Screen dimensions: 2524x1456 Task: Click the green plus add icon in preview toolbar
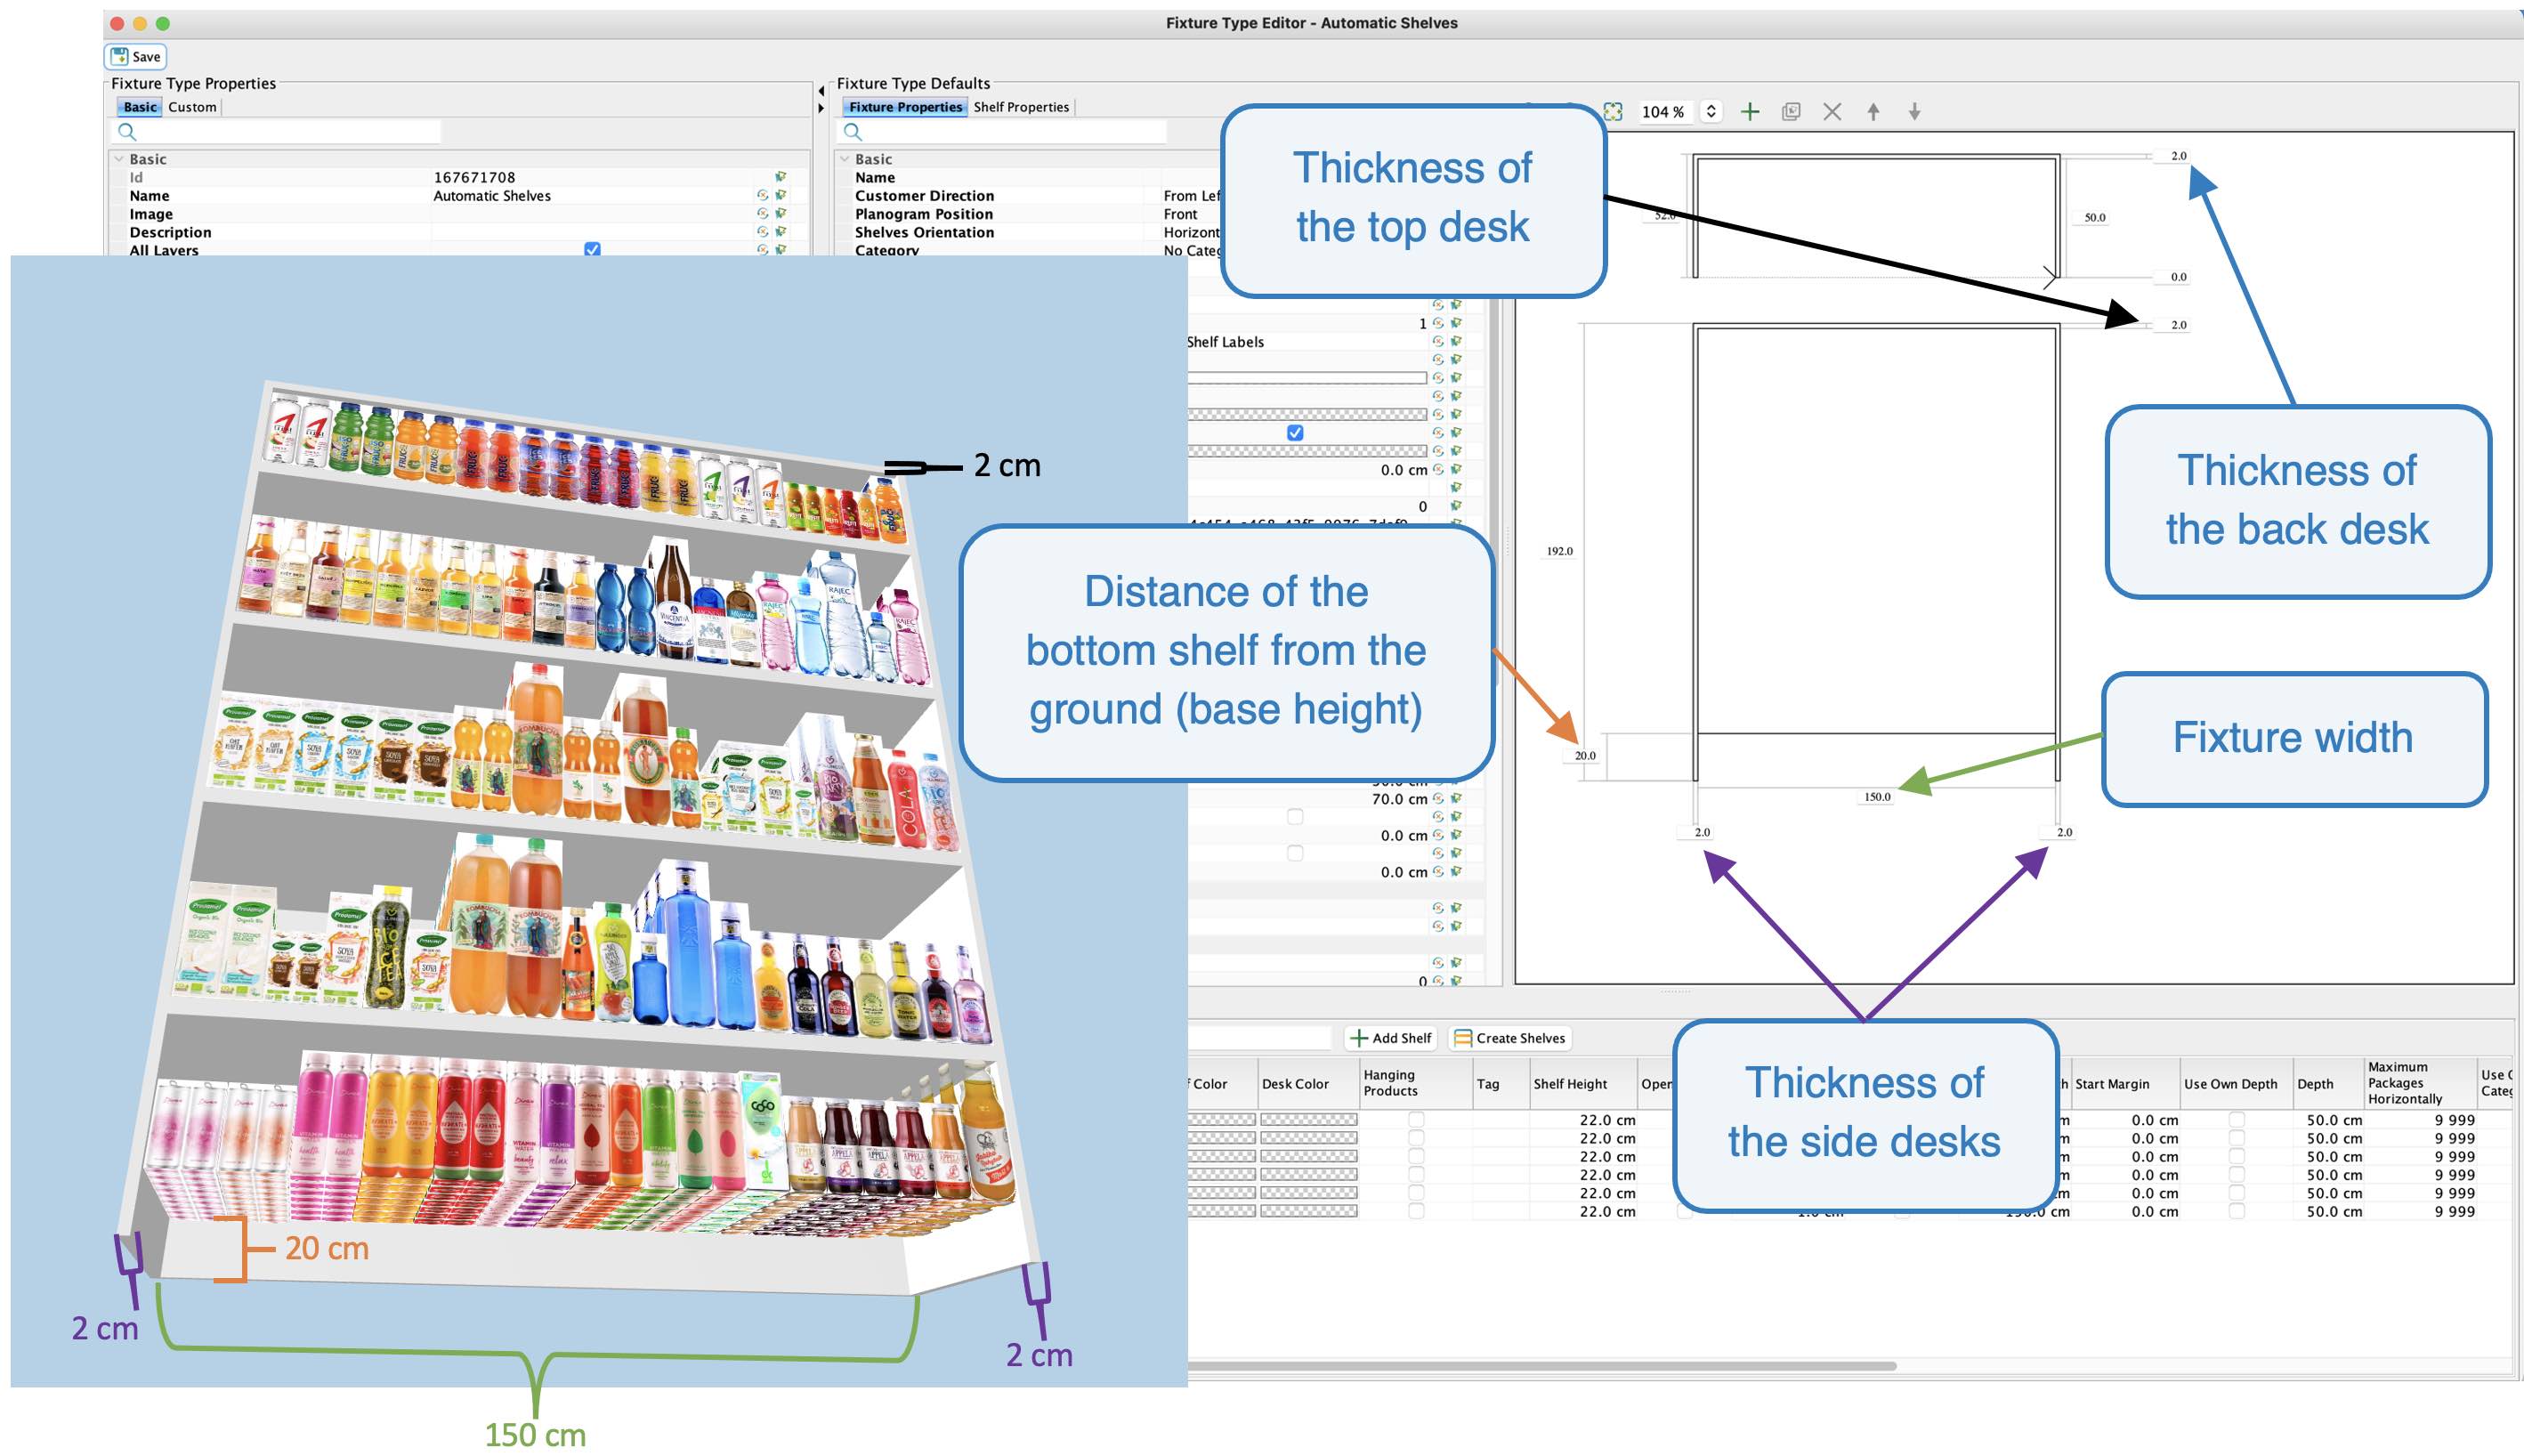(1750, 112)
